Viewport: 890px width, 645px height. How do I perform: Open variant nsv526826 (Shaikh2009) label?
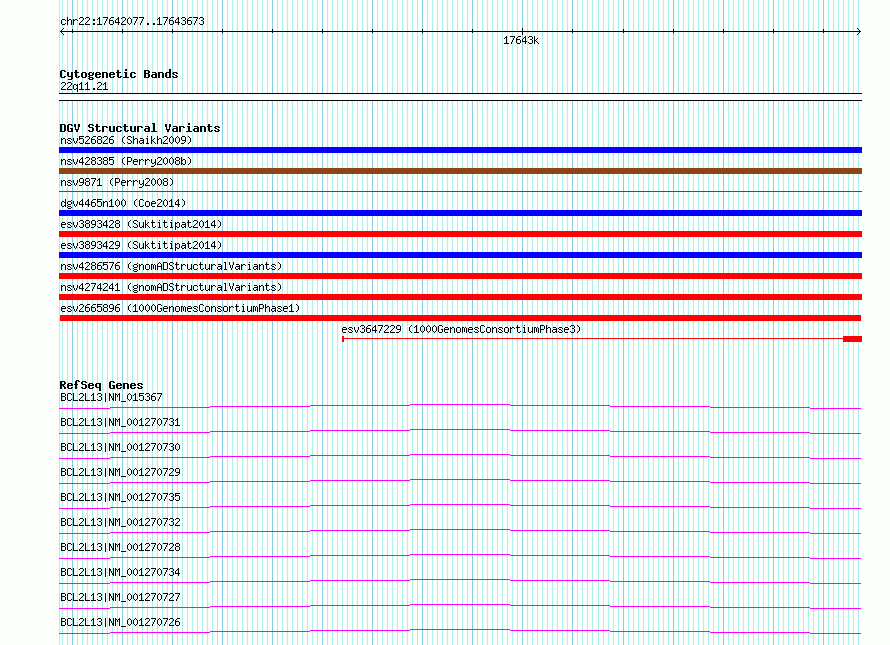(126, 140)
